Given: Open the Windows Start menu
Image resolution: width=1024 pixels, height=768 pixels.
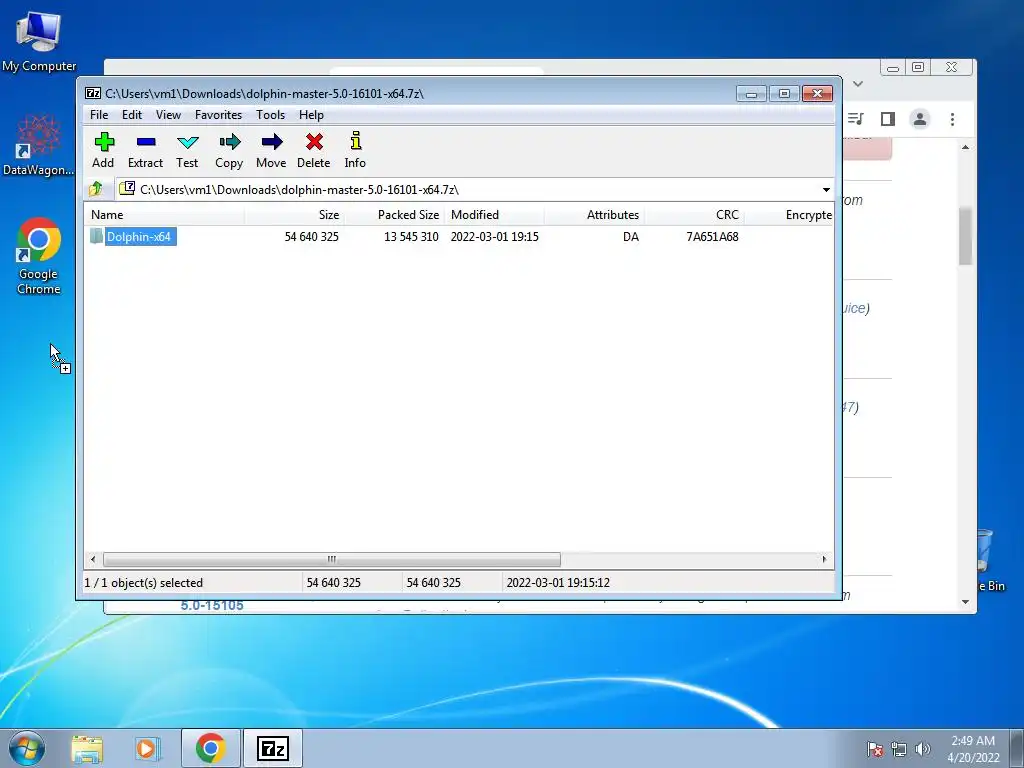Looking at the screenshot, I should 27,748.
